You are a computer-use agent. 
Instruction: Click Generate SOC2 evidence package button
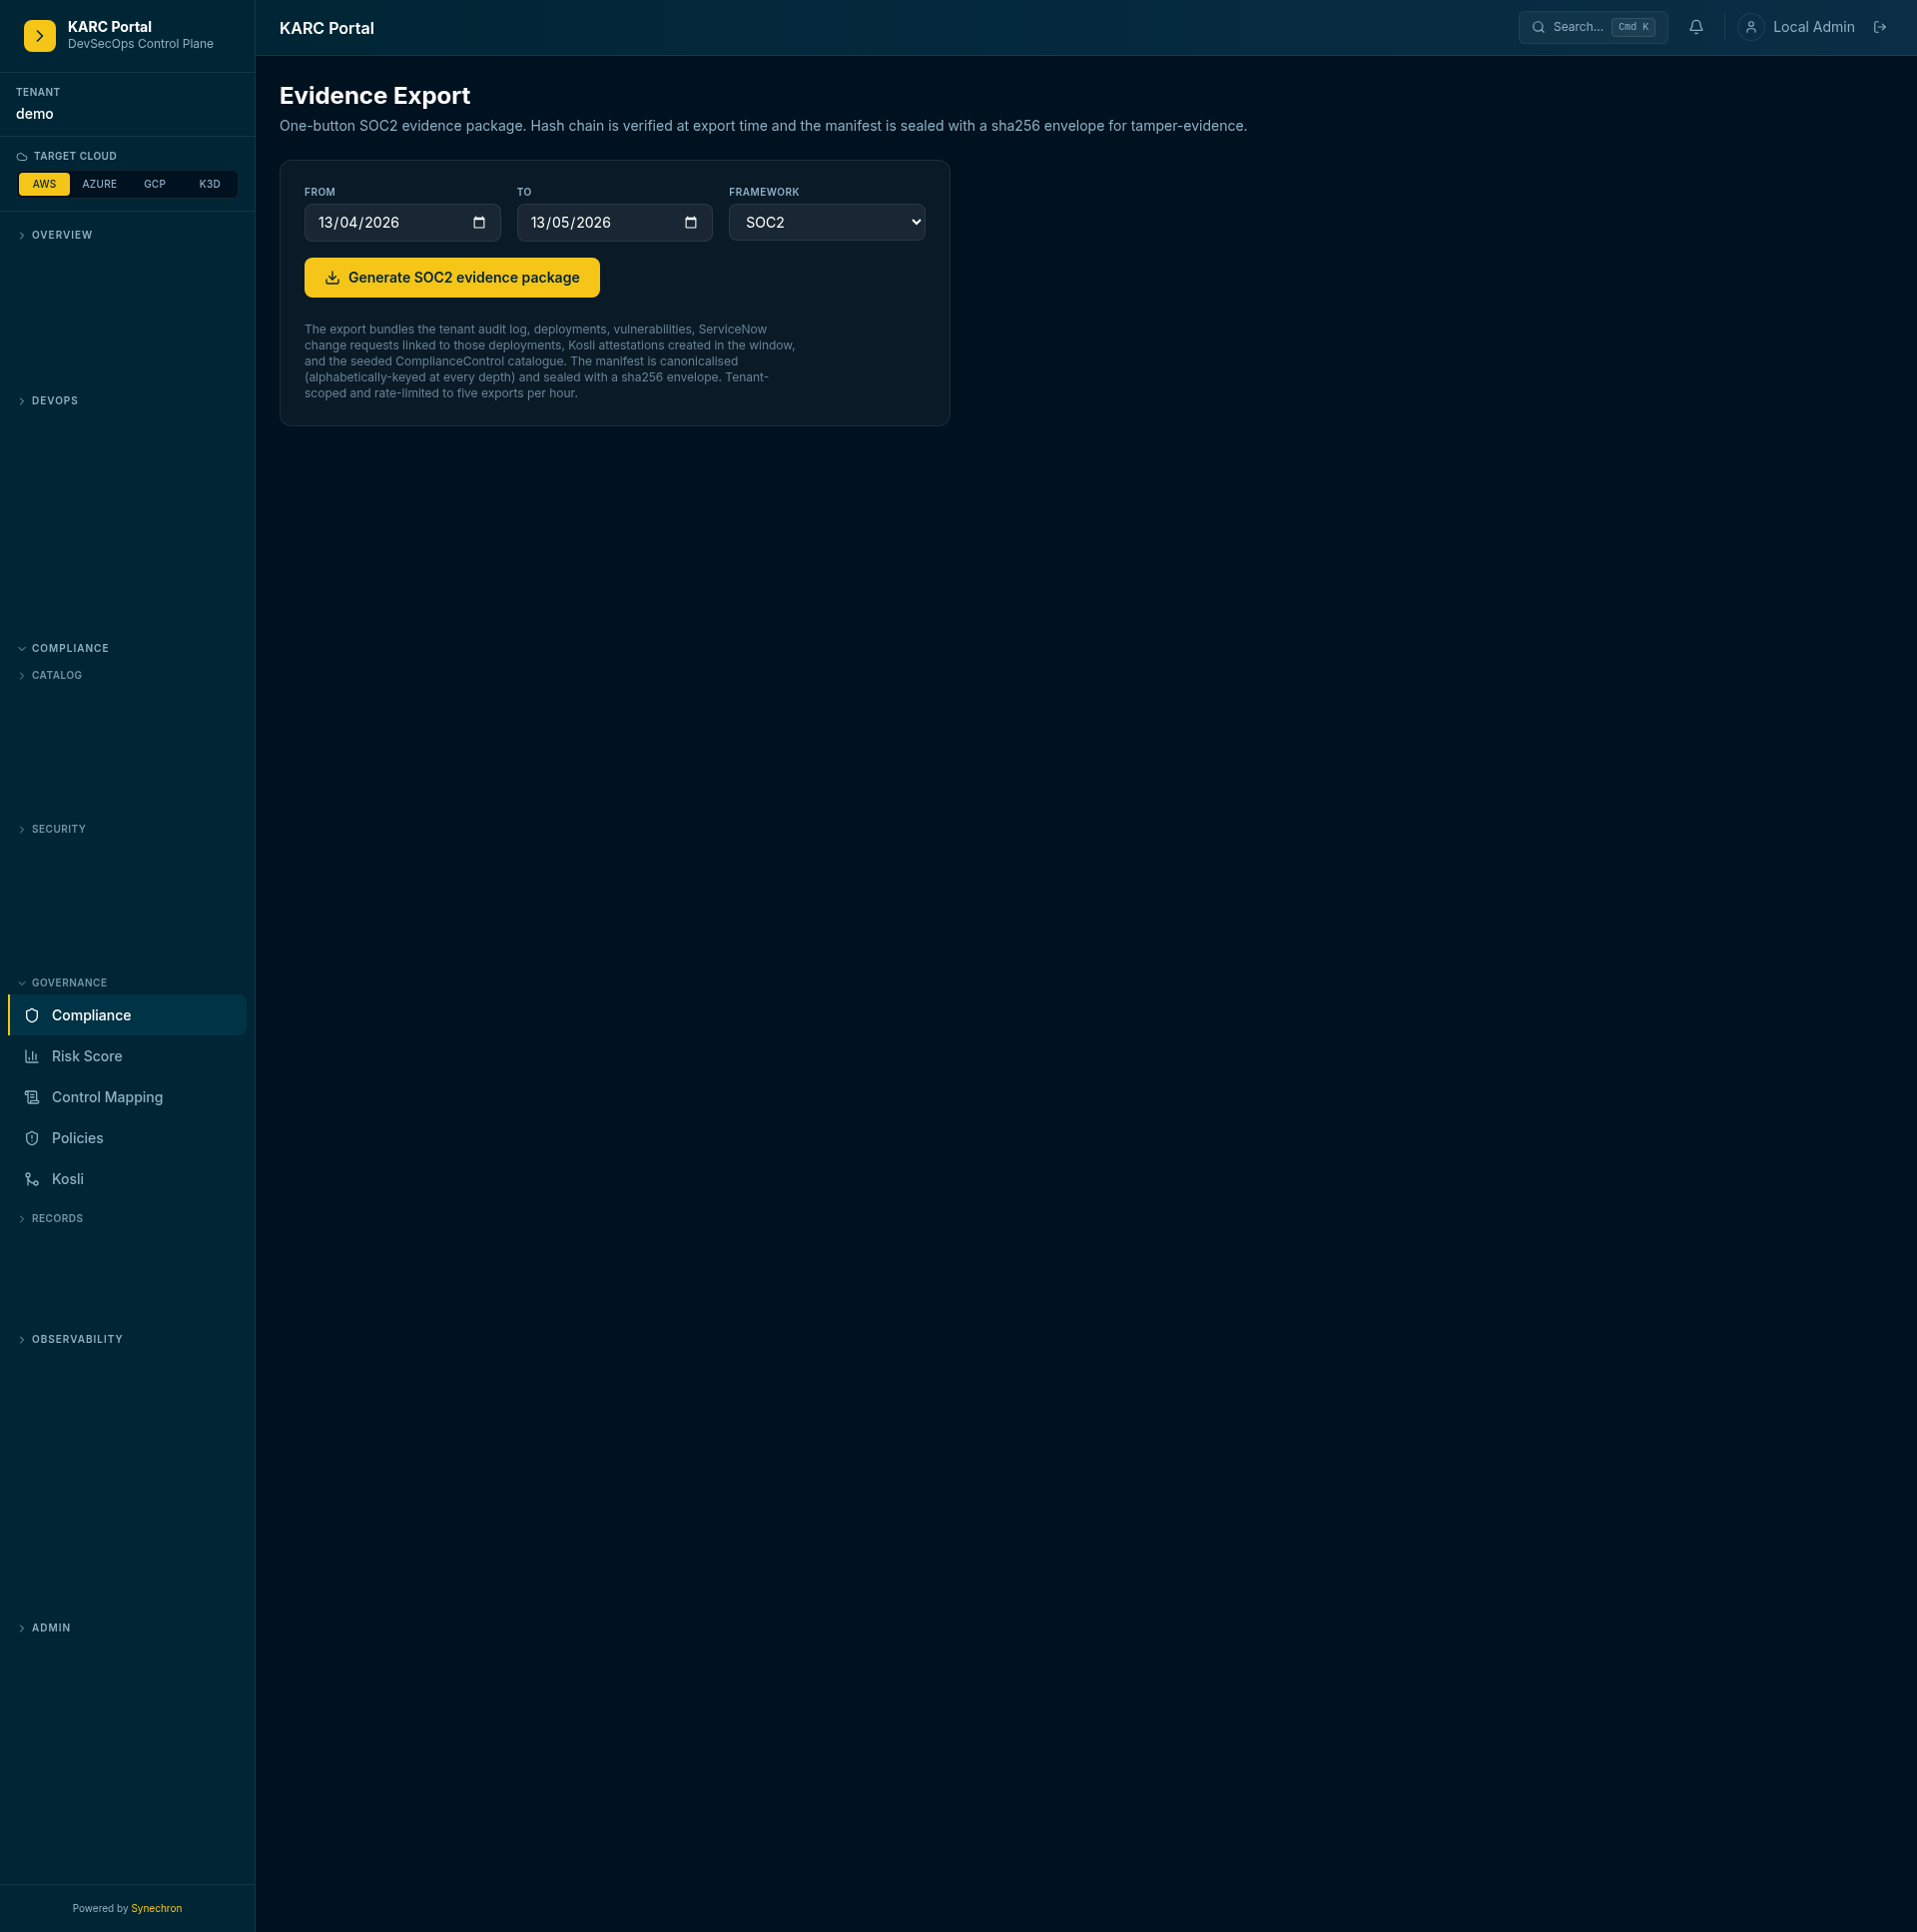(x=452, y=277)
